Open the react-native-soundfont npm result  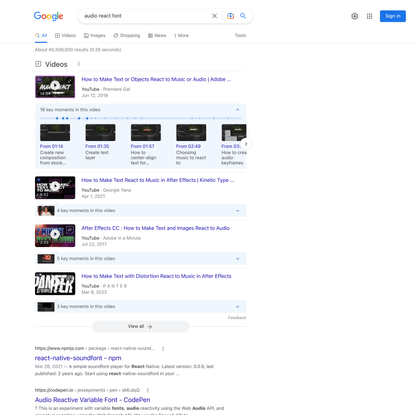(78, 358)
